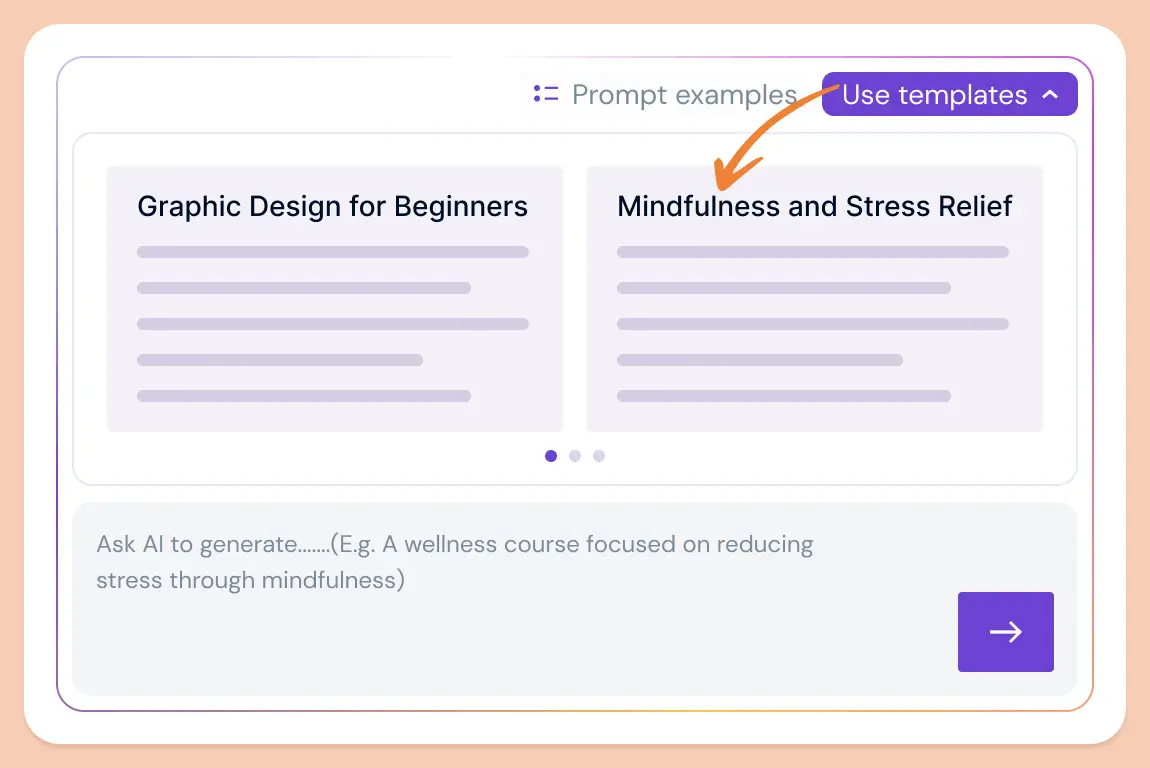This screenshot has width=1150, height=768.
Task: Click the bullet list icon beside Prompt examples
Action: pos(546,94)
